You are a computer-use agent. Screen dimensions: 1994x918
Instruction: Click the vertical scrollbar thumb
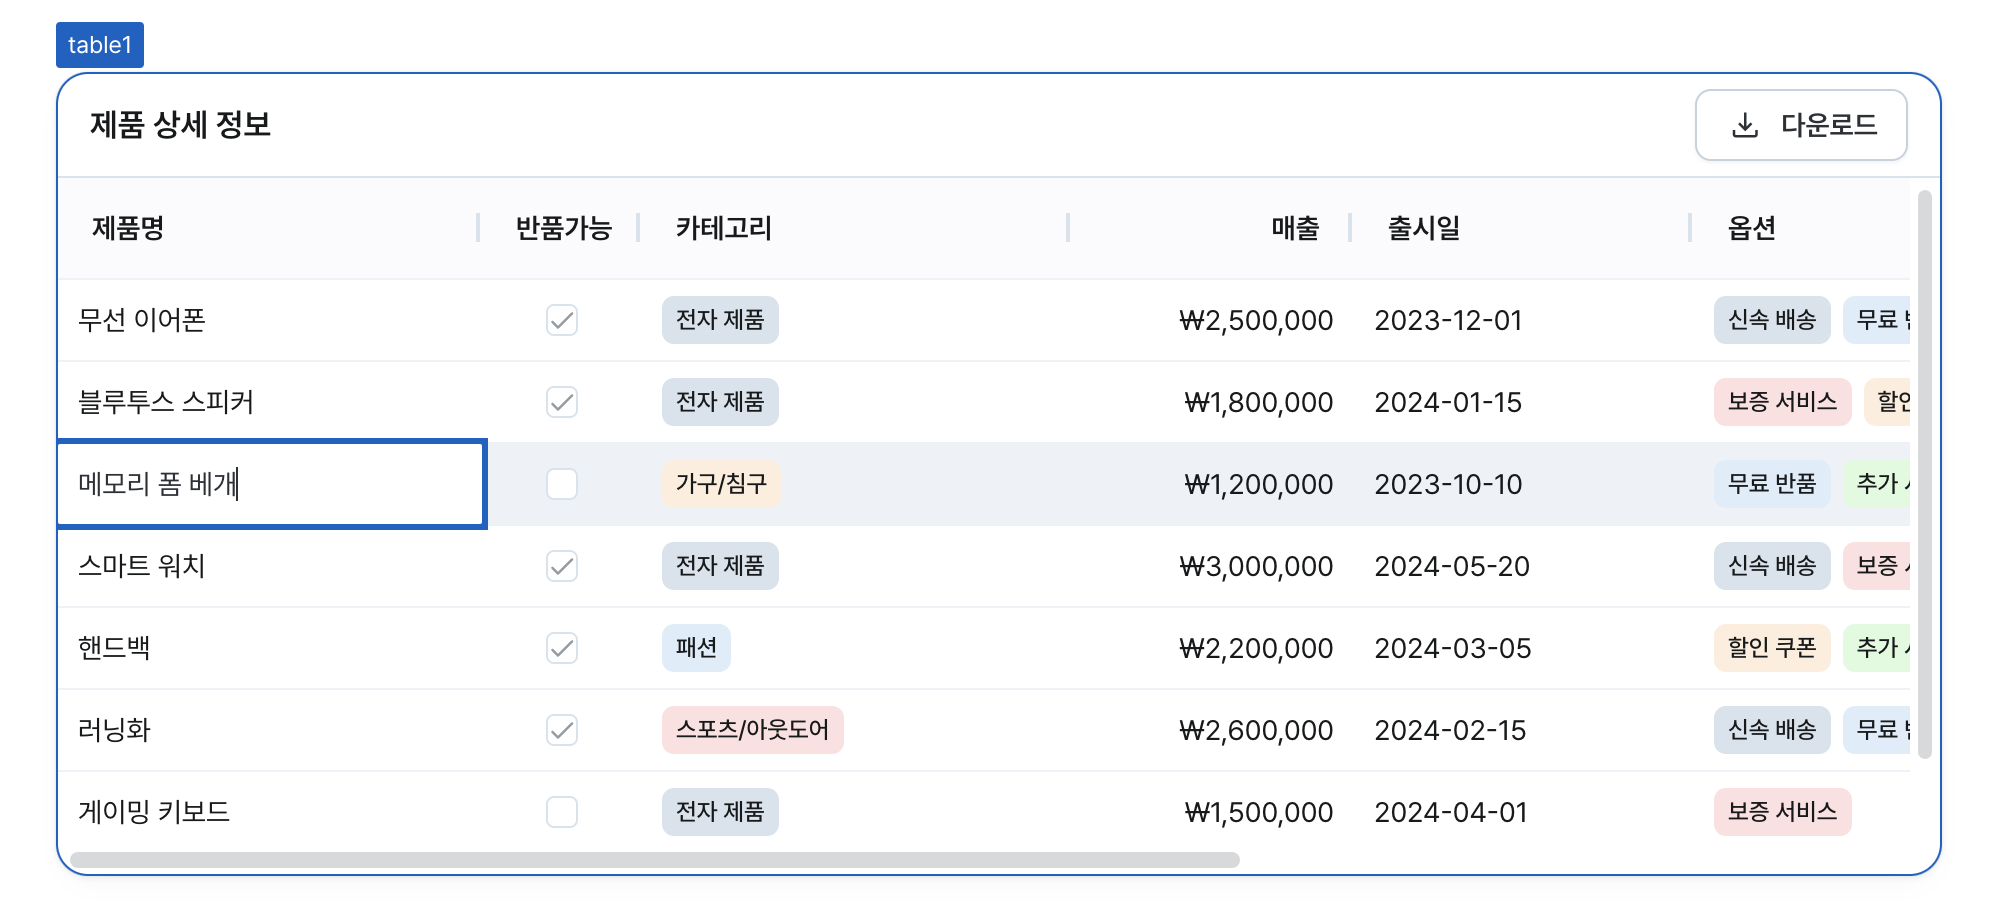pos(1924,474)
